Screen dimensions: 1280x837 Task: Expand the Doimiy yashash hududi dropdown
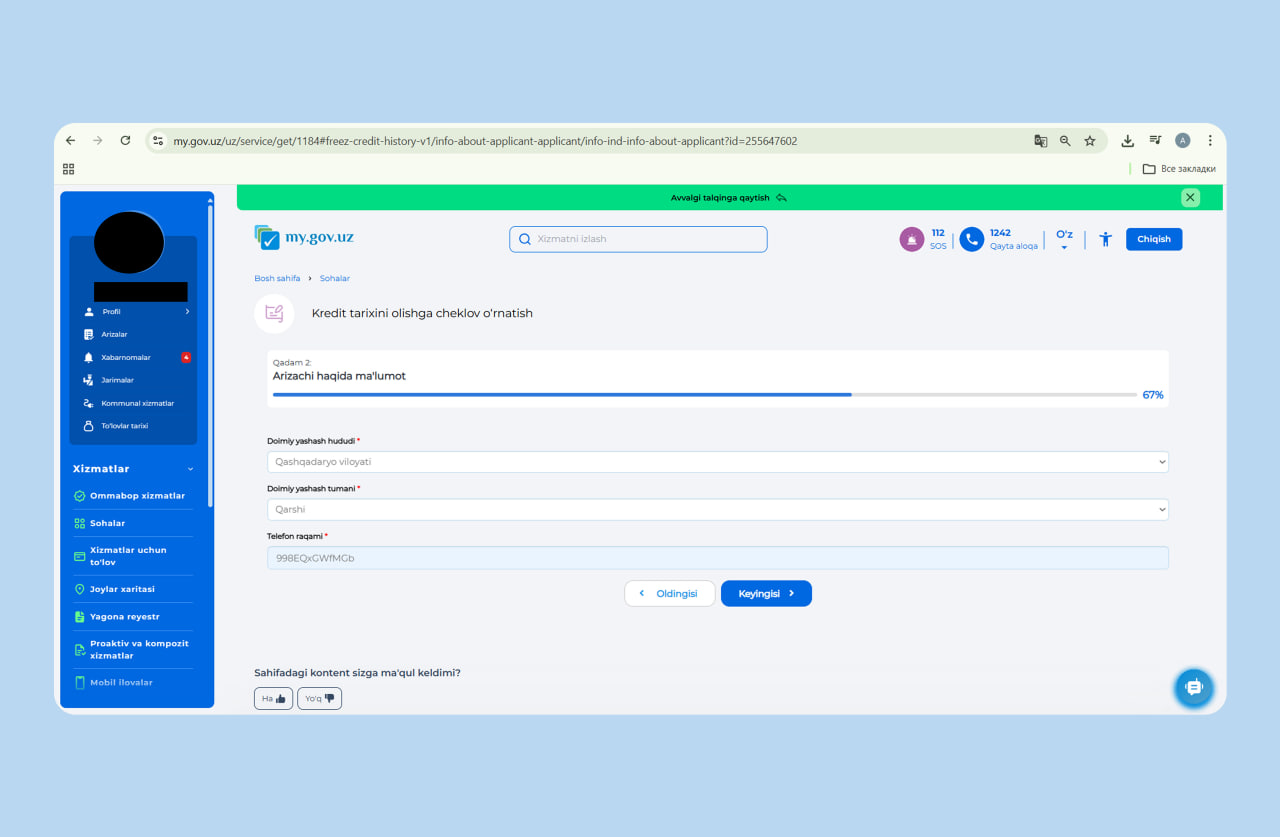717,462
